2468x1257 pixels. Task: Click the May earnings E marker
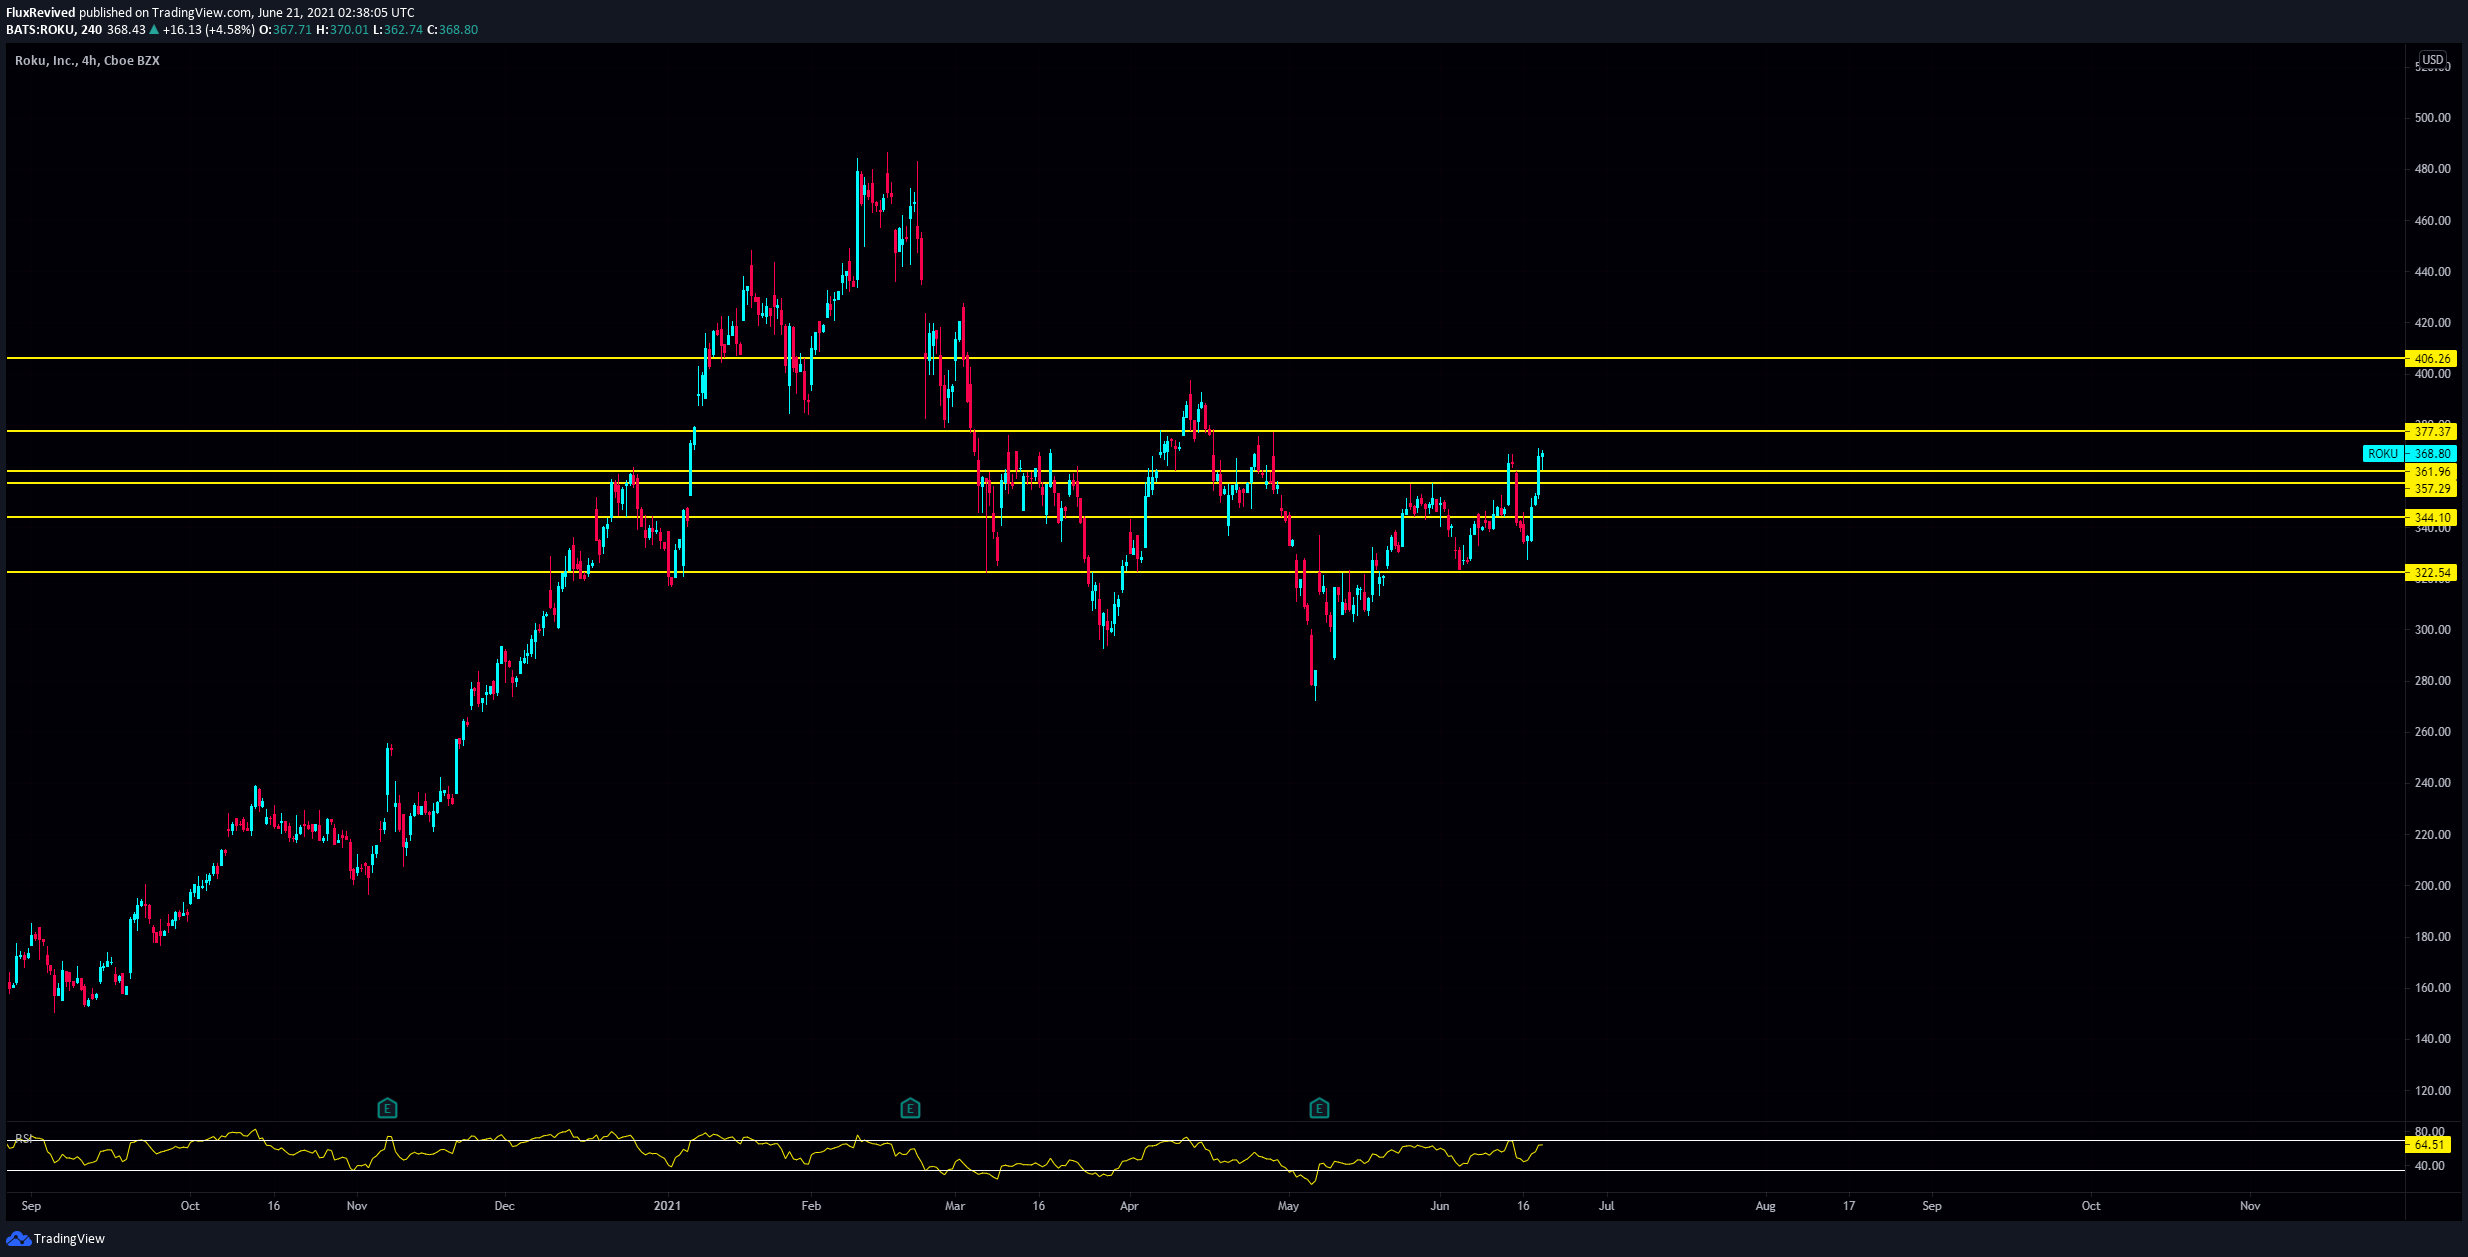pos(1319,1108)
